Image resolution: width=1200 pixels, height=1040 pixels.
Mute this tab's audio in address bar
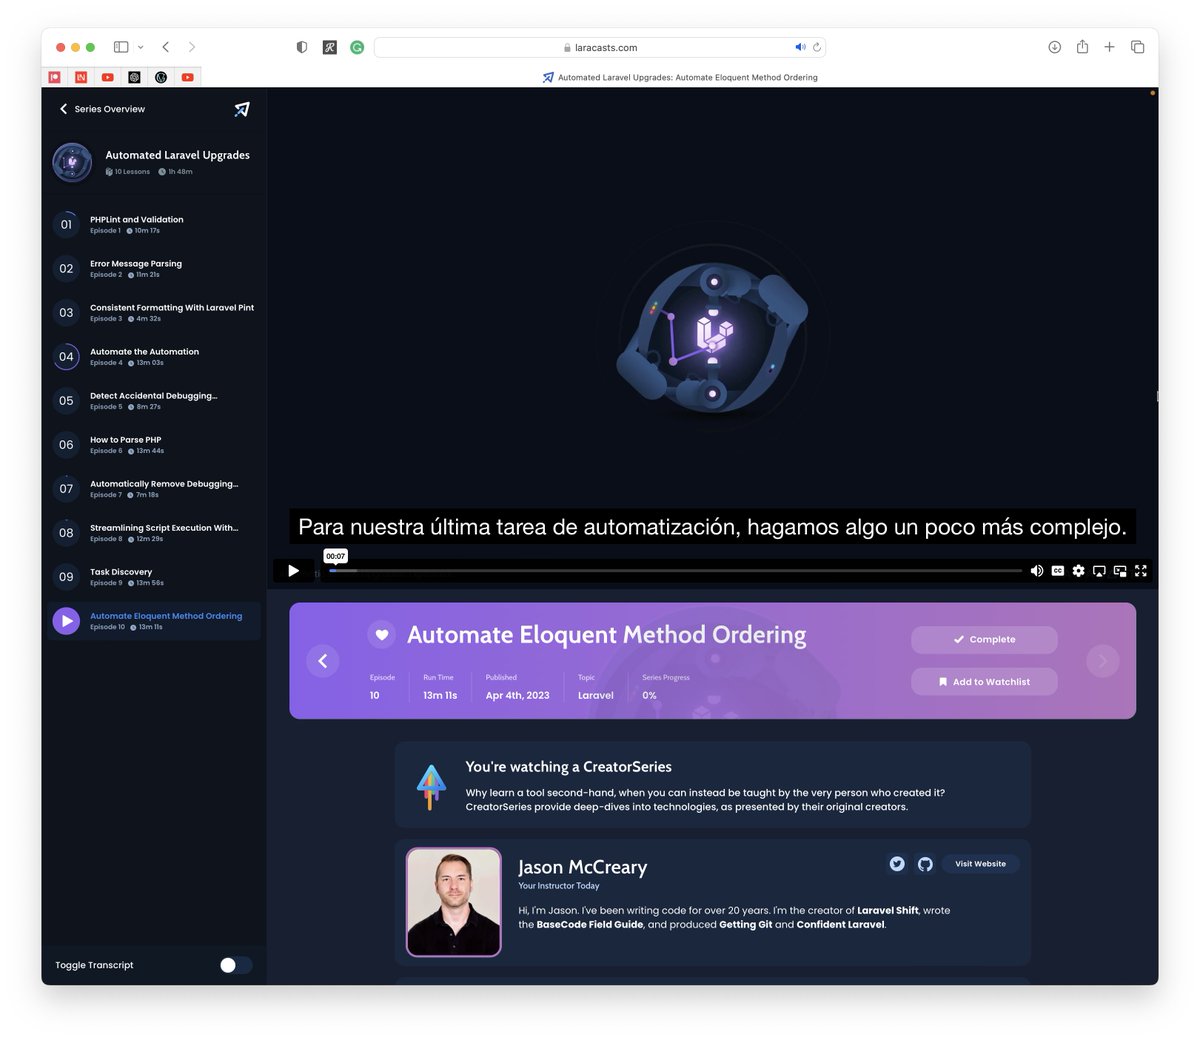(x=800, y=47)
